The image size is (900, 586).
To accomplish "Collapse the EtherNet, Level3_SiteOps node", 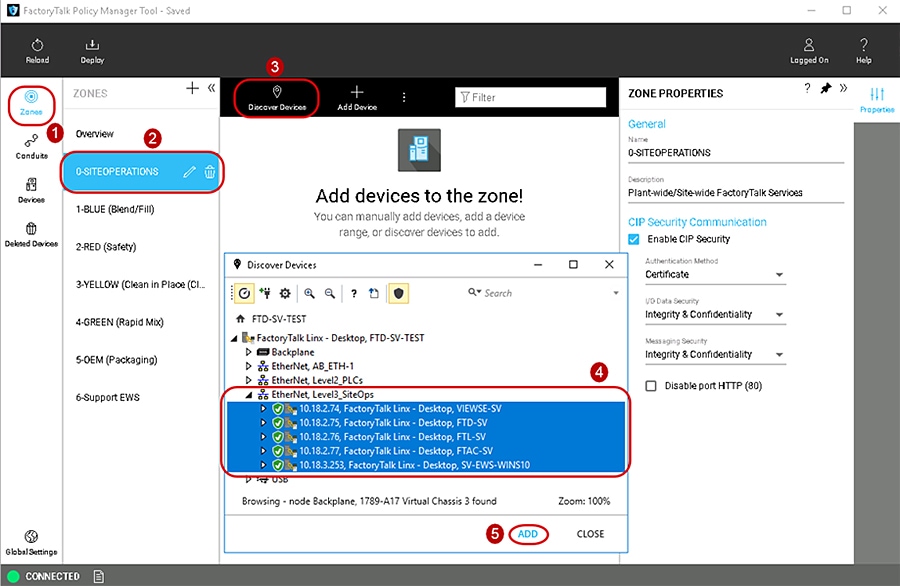I will (249, 394).
